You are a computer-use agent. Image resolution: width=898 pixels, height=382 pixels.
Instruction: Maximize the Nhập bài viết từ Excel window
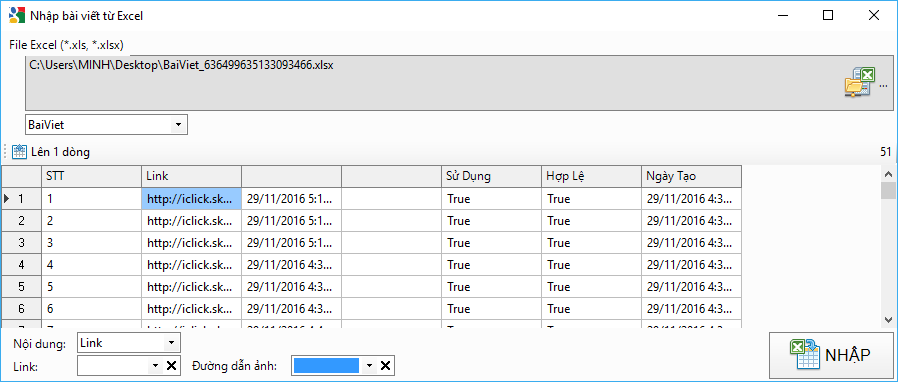pos(828,15)
